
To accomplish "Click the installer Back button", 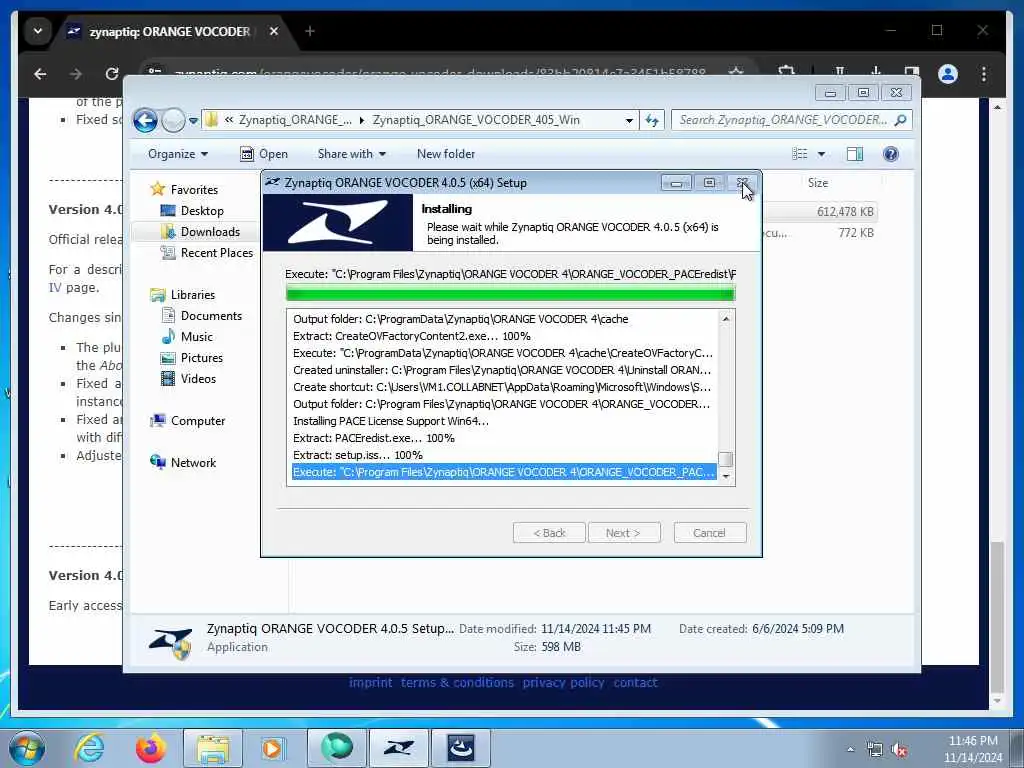I will [549, 533].
